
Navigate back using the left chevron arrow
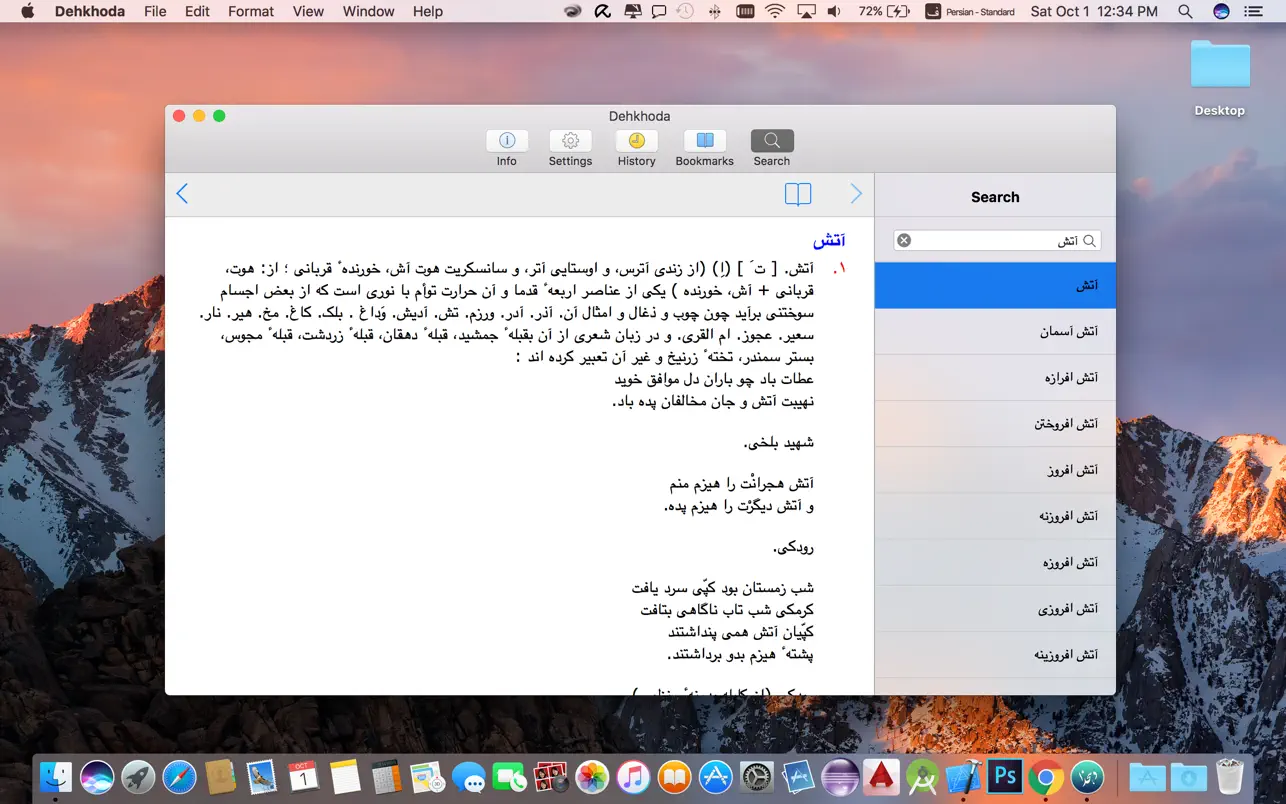[182, 193]
